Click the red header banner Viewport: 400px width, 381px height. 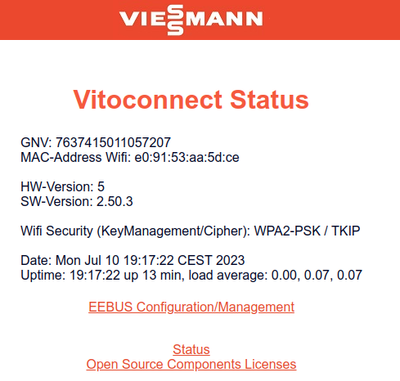click(x=200, y=20)
